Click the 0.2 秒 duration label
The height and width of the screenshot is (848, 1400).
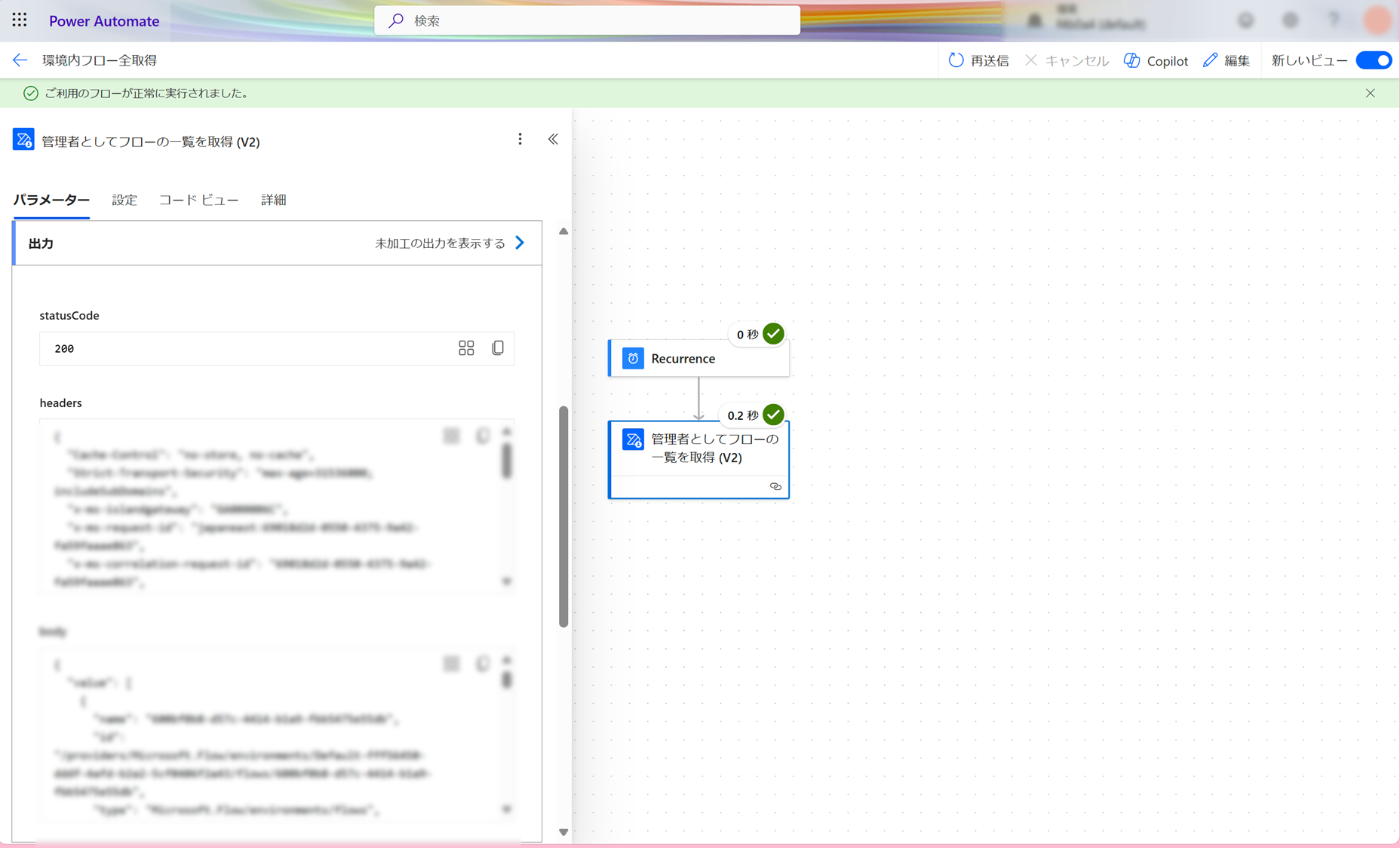coord(743,415)
